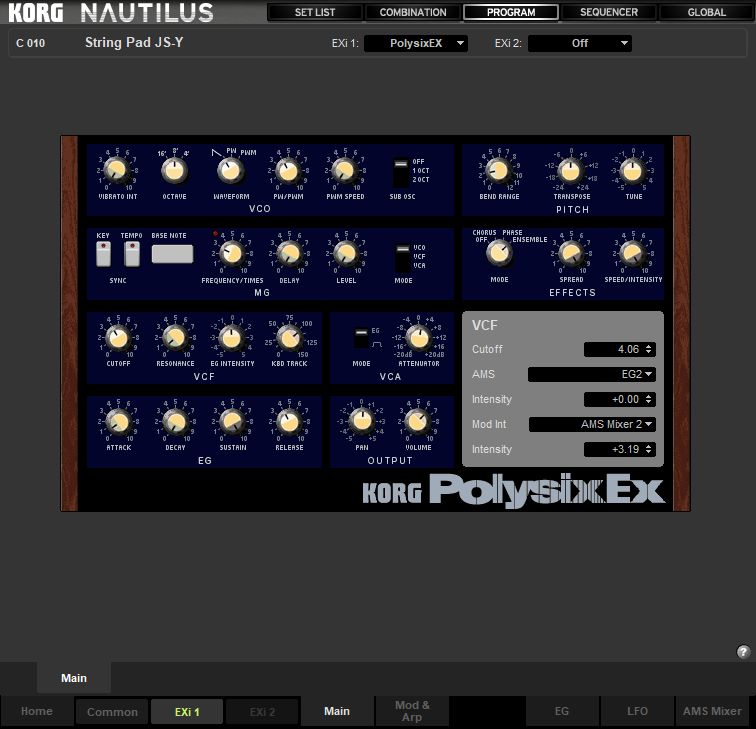756x729 pixels.
Task: Switch to Combination mode
Action: (413, 12)
